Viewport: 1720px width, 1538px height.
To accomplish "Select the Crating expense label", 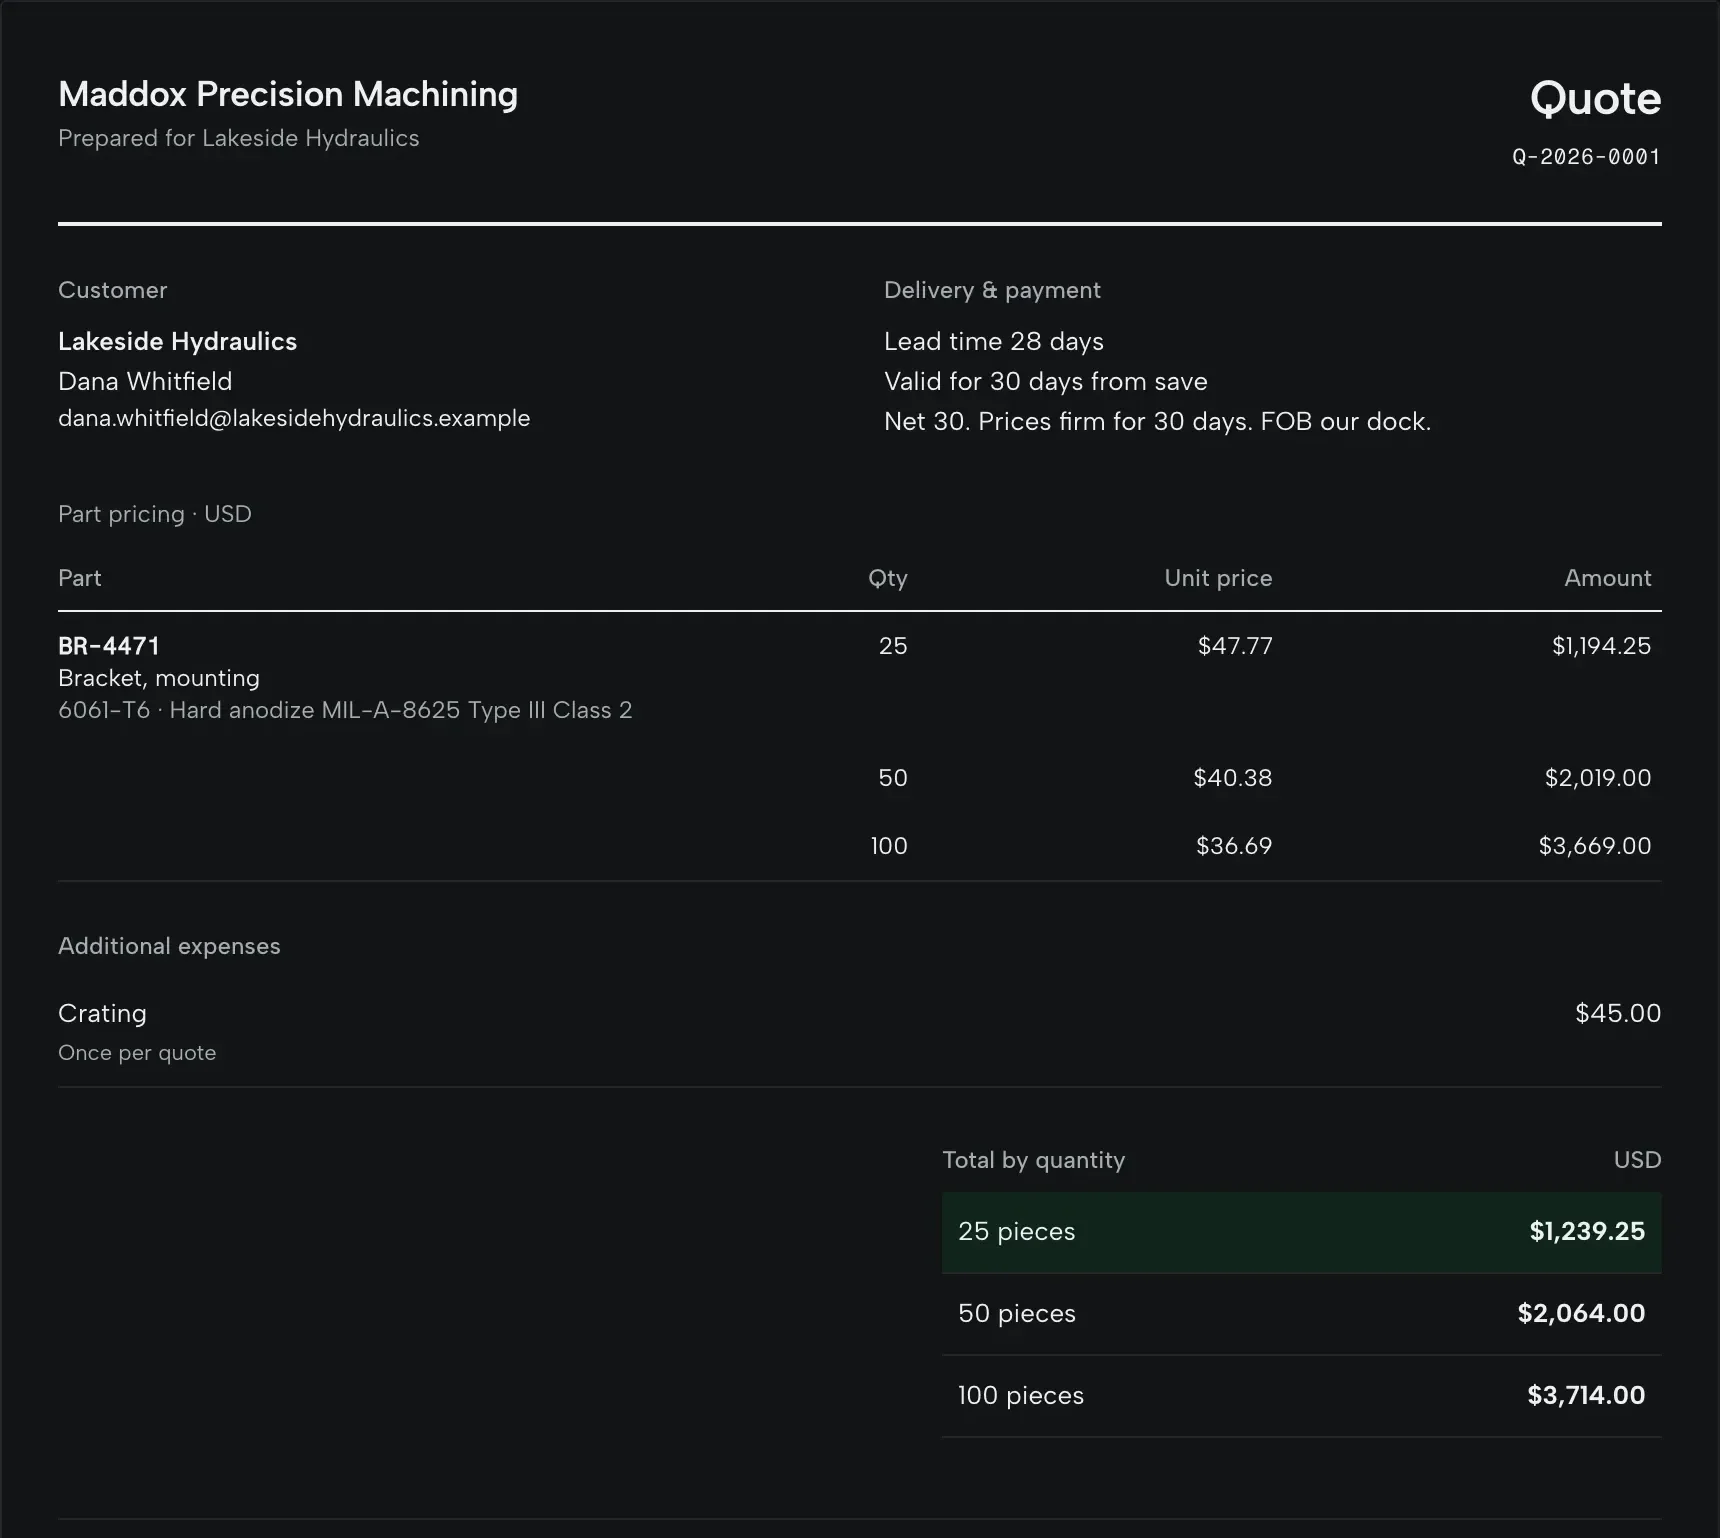I will (x=102, y=1013).
